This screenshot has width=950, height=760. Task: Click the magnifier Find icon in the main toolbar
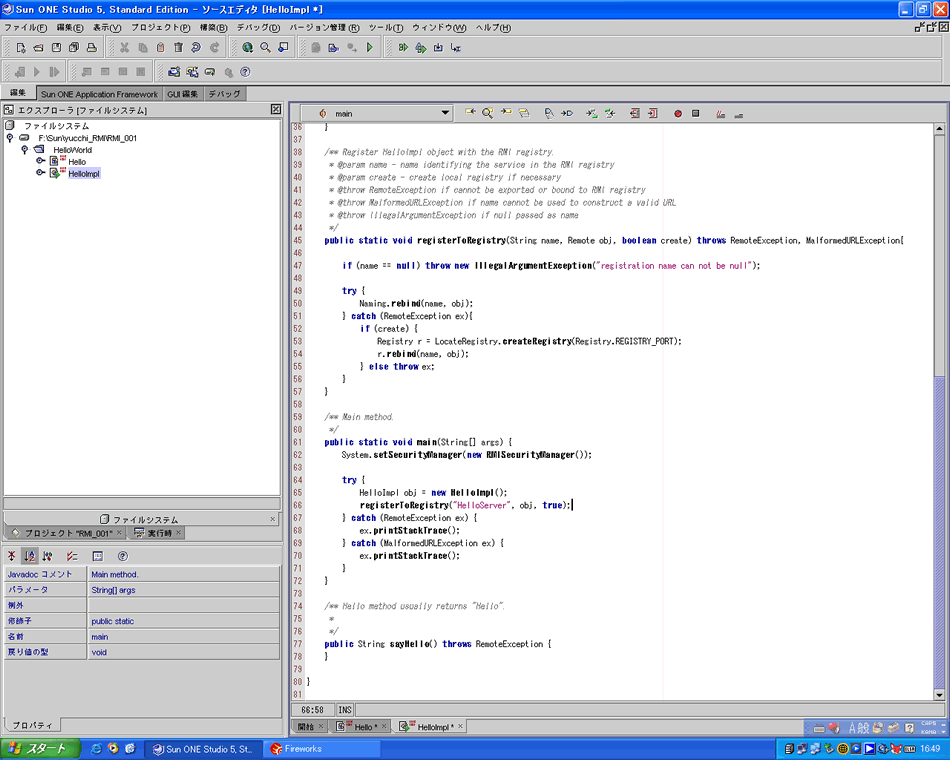point(265,47)
